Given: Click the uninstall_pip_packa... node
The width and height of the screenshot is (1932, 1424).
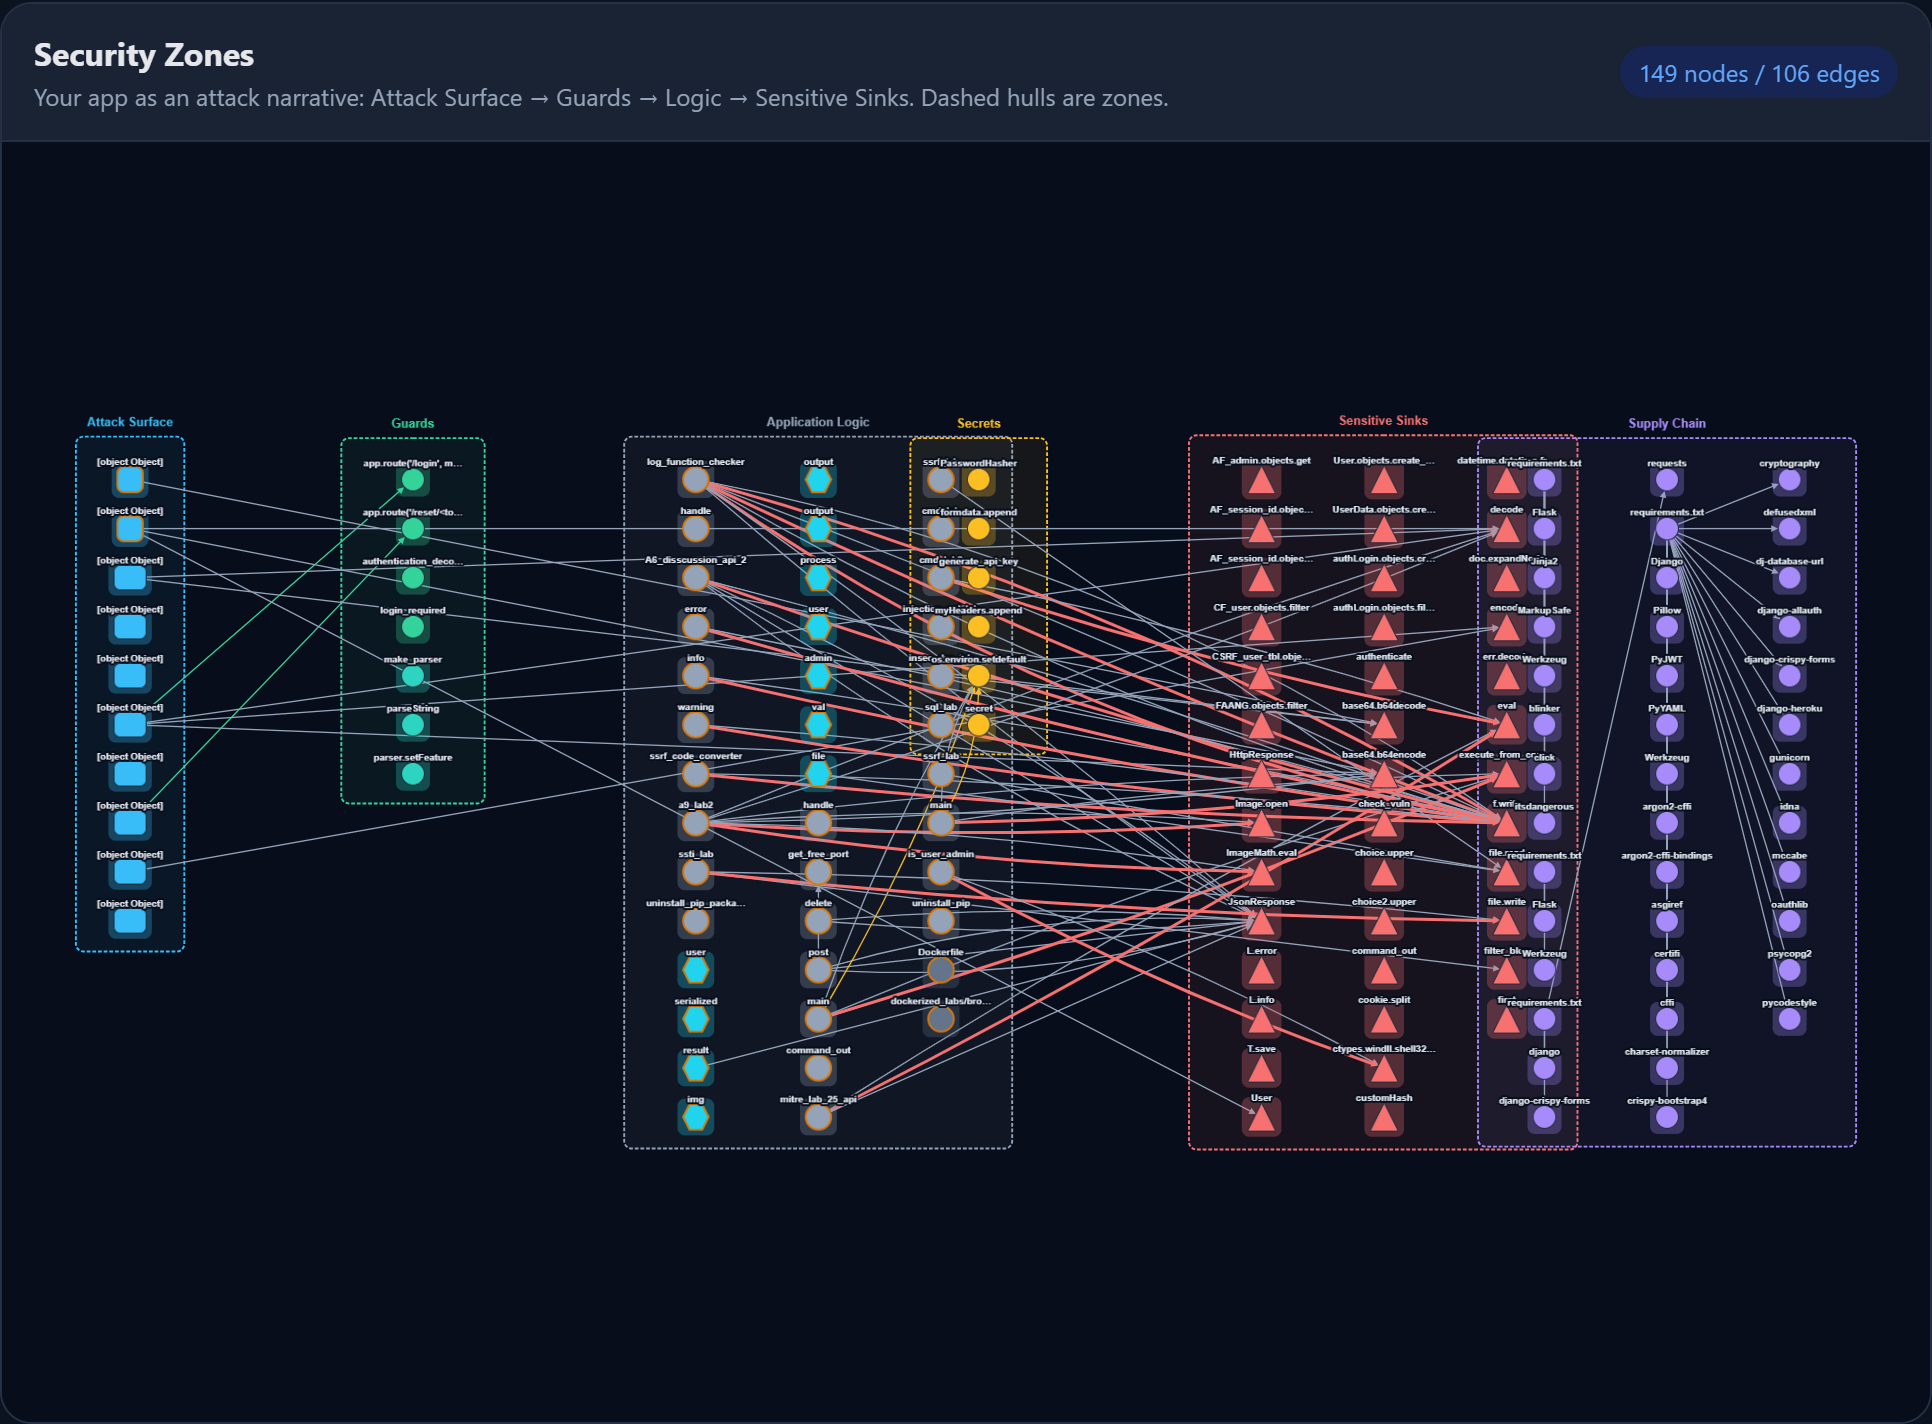Looking at the screenshot, I should pos(696,921).
